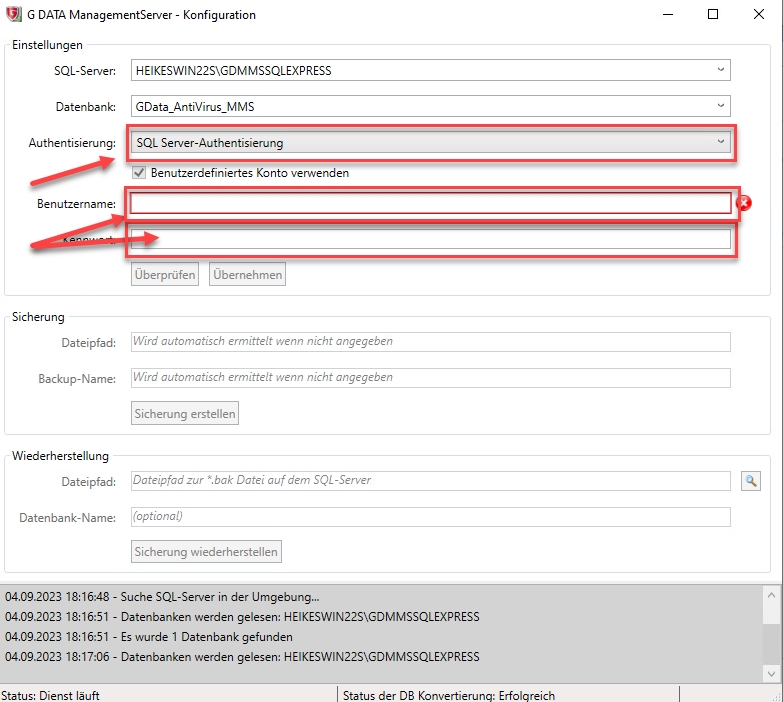
Task: Click the Sicherung erstellen button
Action: (185, 413)
